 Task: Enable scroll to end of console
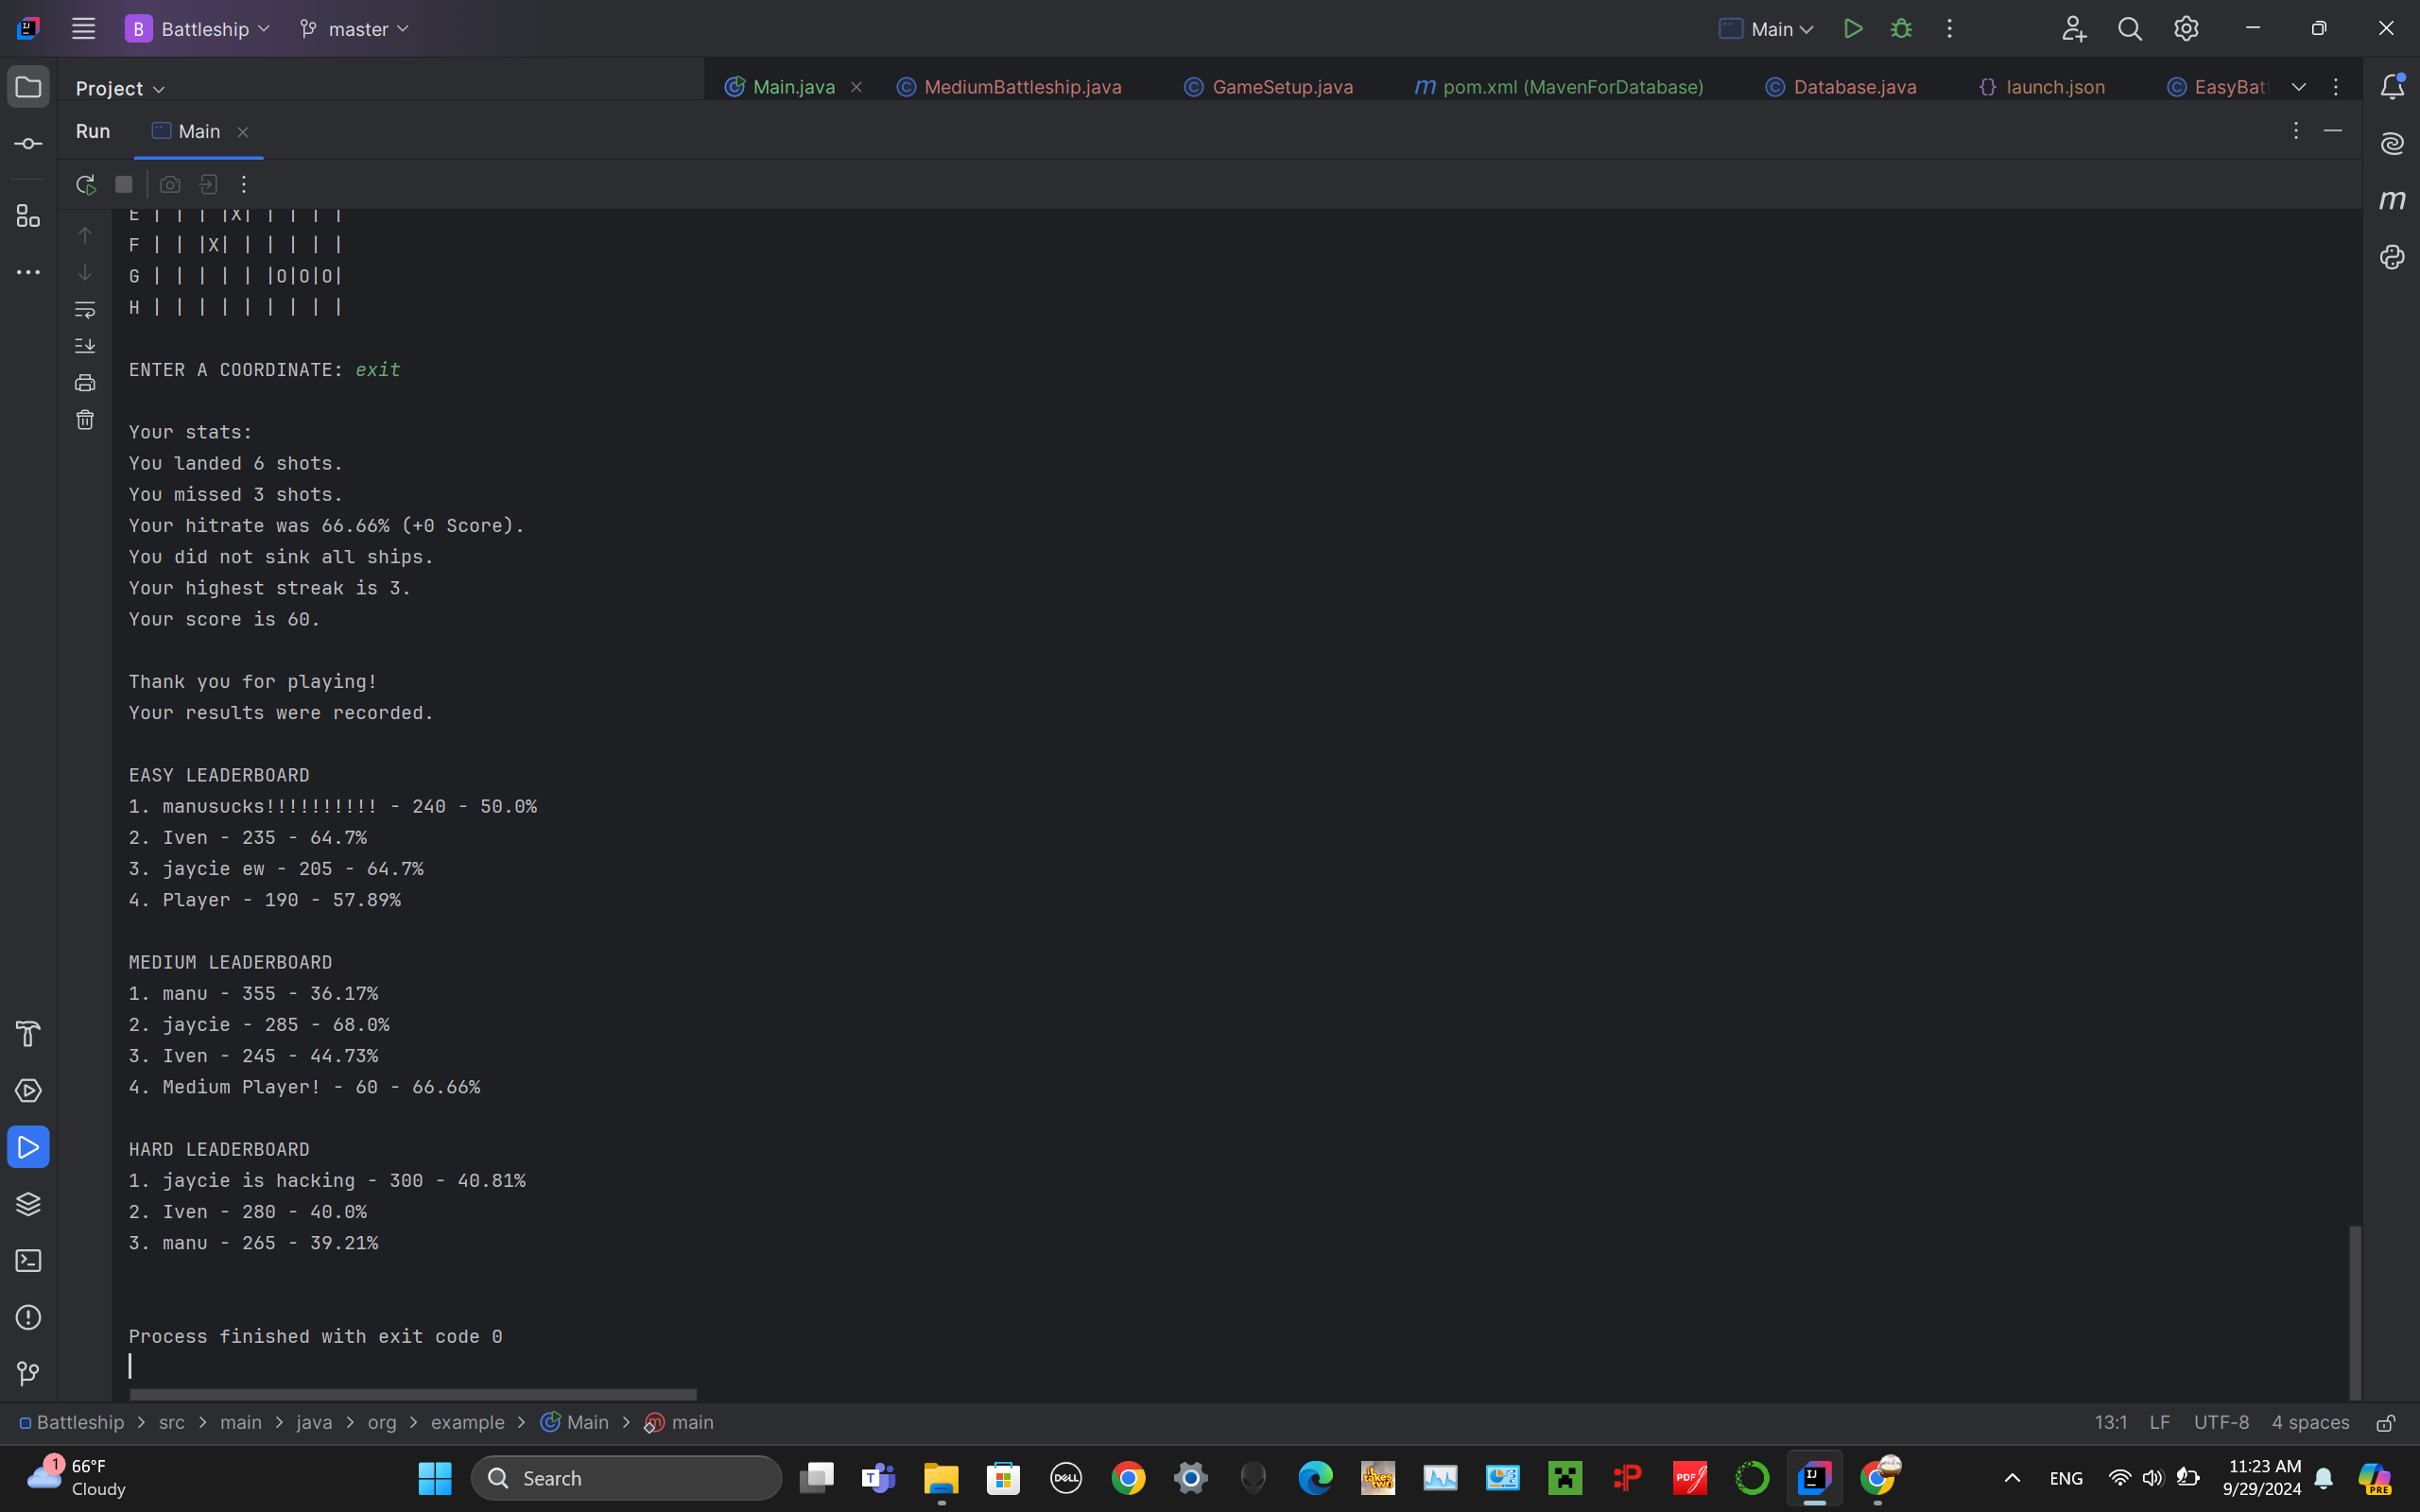coord(85,346)
